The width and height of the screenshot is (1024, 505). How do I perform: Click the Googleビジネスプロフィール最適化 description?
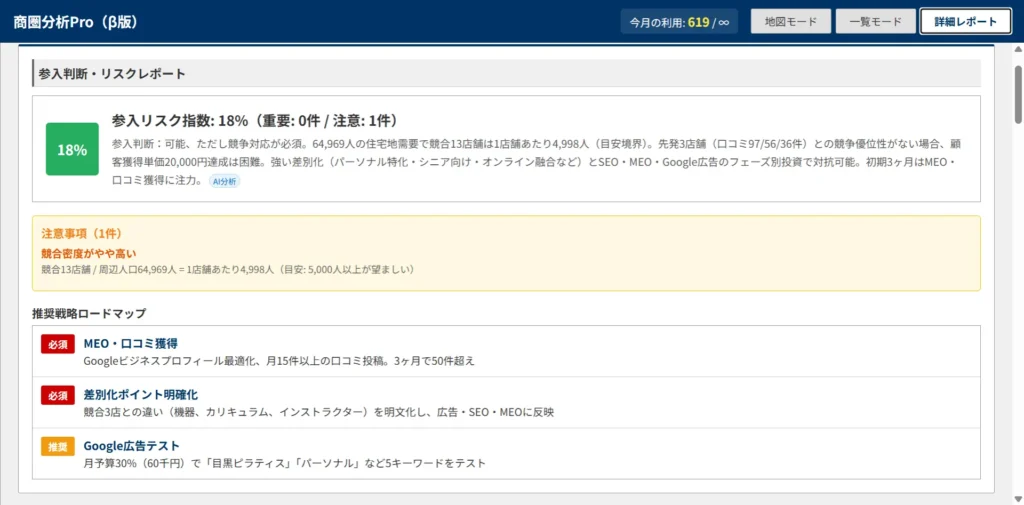(279, 361)
